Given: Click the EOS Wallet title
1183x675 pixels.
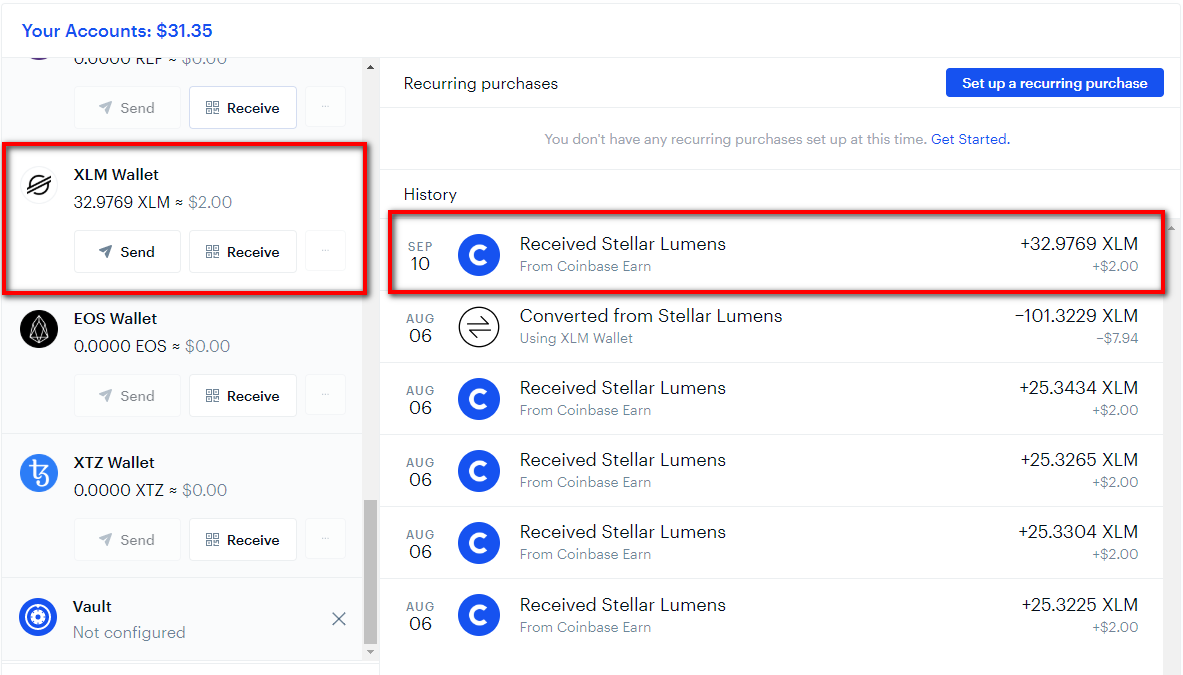Looking at the screenshot, I should 115,318.
